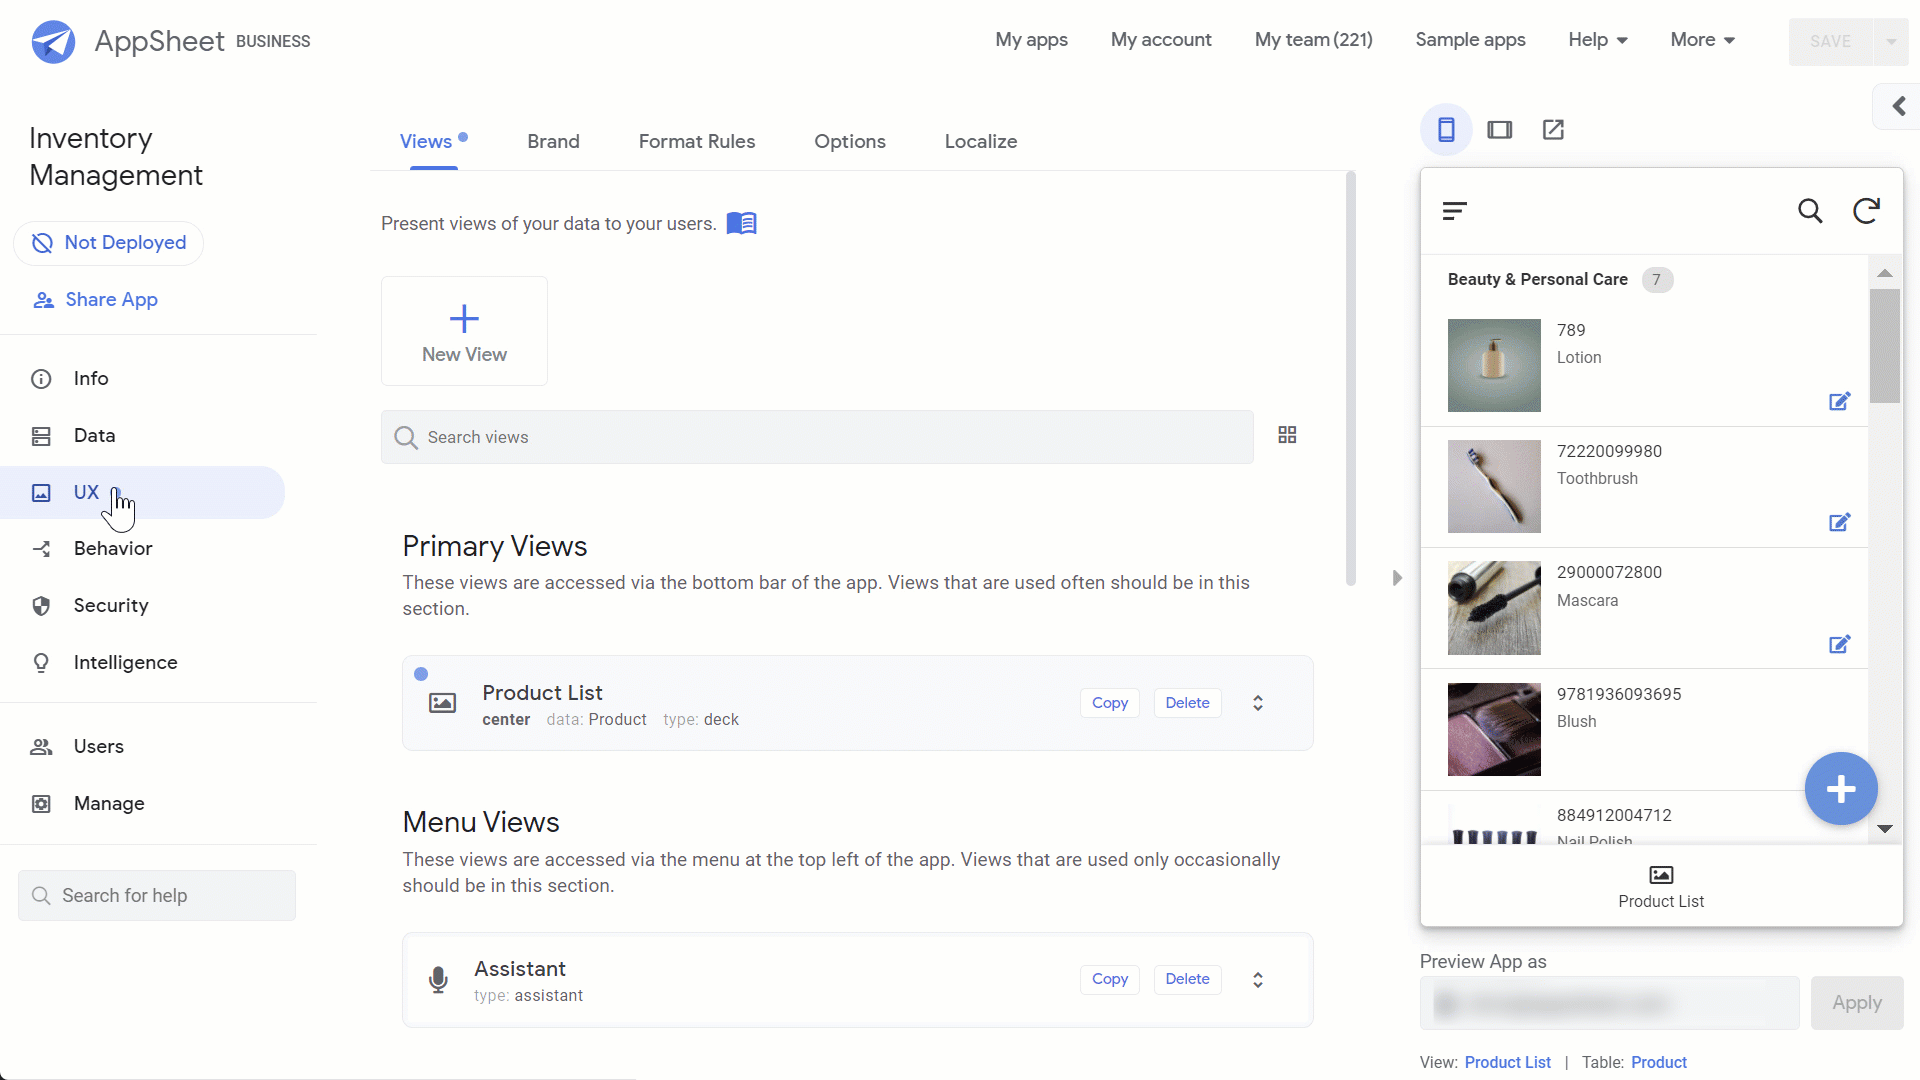This screenshot has height=1080, width=1920.
Task: Open app in external preview
Action: pos(1553,128)
